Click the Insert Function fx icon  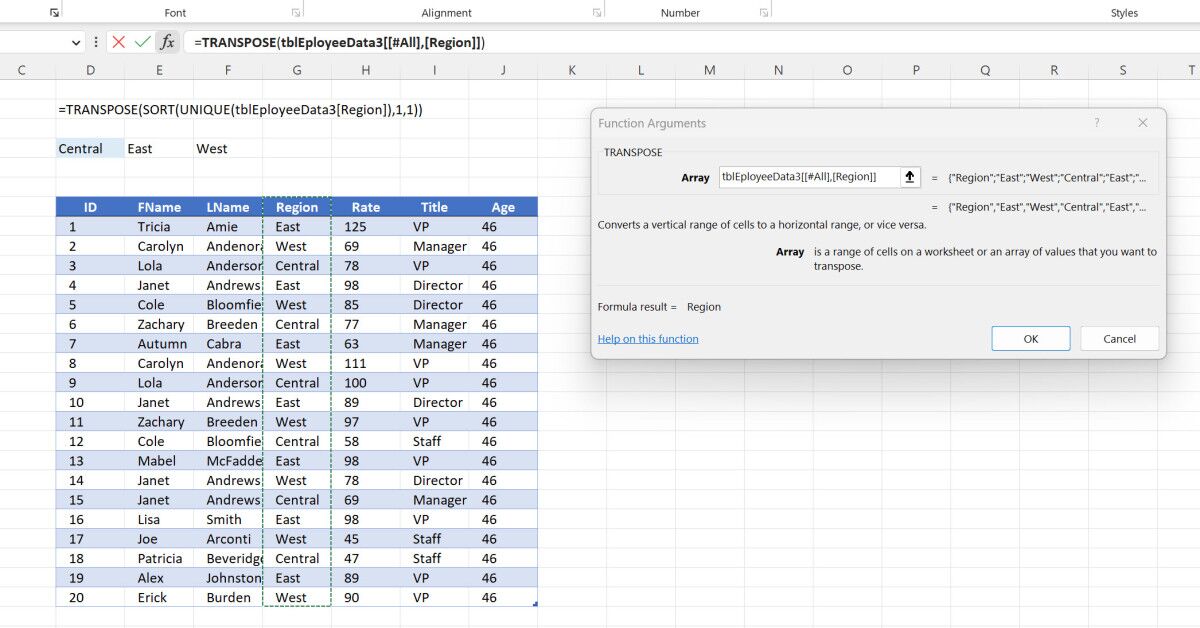click(x=166, y=42)
